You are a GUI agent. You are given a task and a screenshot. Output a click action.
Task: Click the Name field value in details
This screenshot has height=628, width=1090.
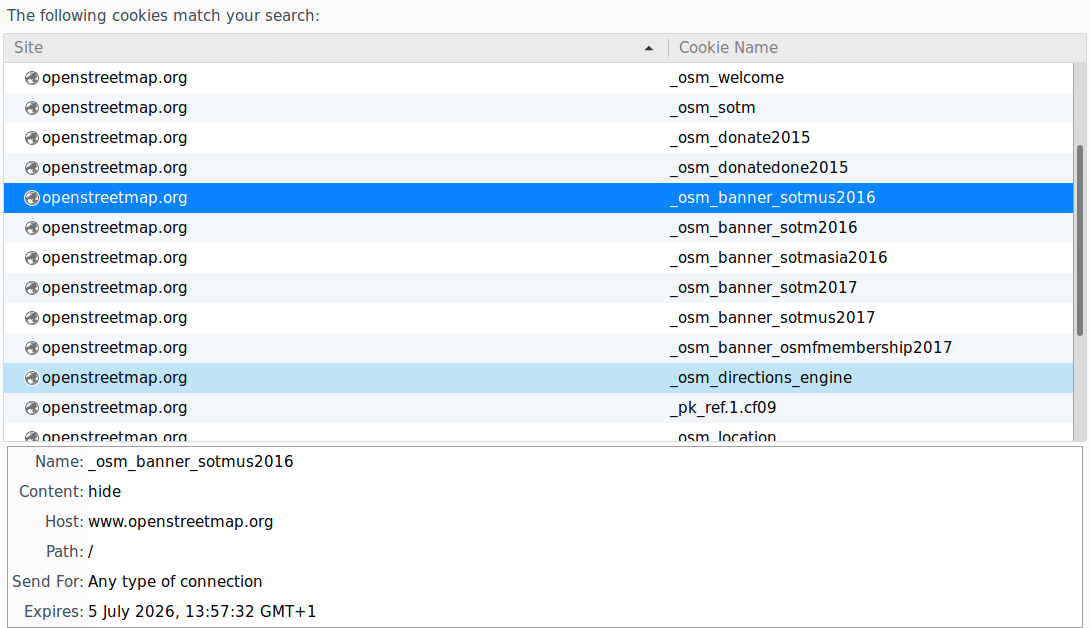(x=190, y=462)
